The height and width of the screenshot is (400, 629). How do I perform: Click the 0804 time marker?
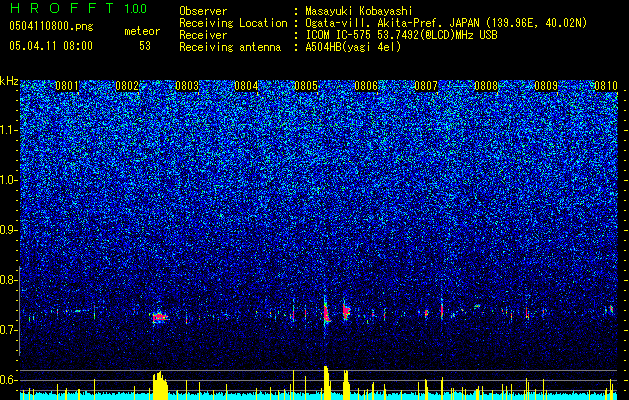coord(246,86)
